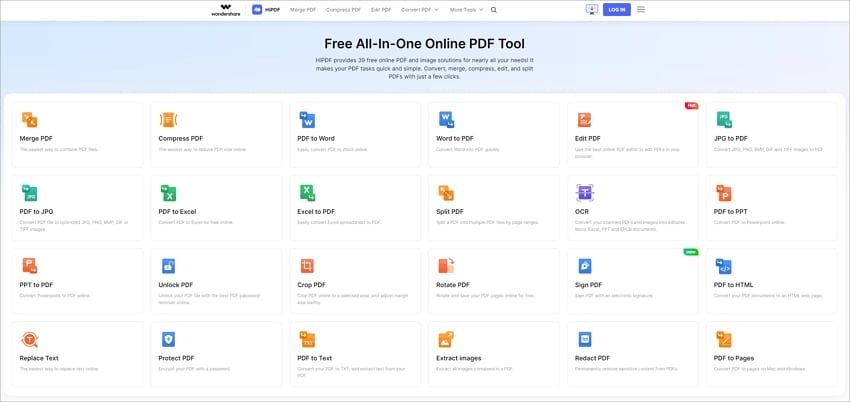Click the Merge PDF tool icon
This screenshot has width=850, height=402.
(x=30, y=119)
